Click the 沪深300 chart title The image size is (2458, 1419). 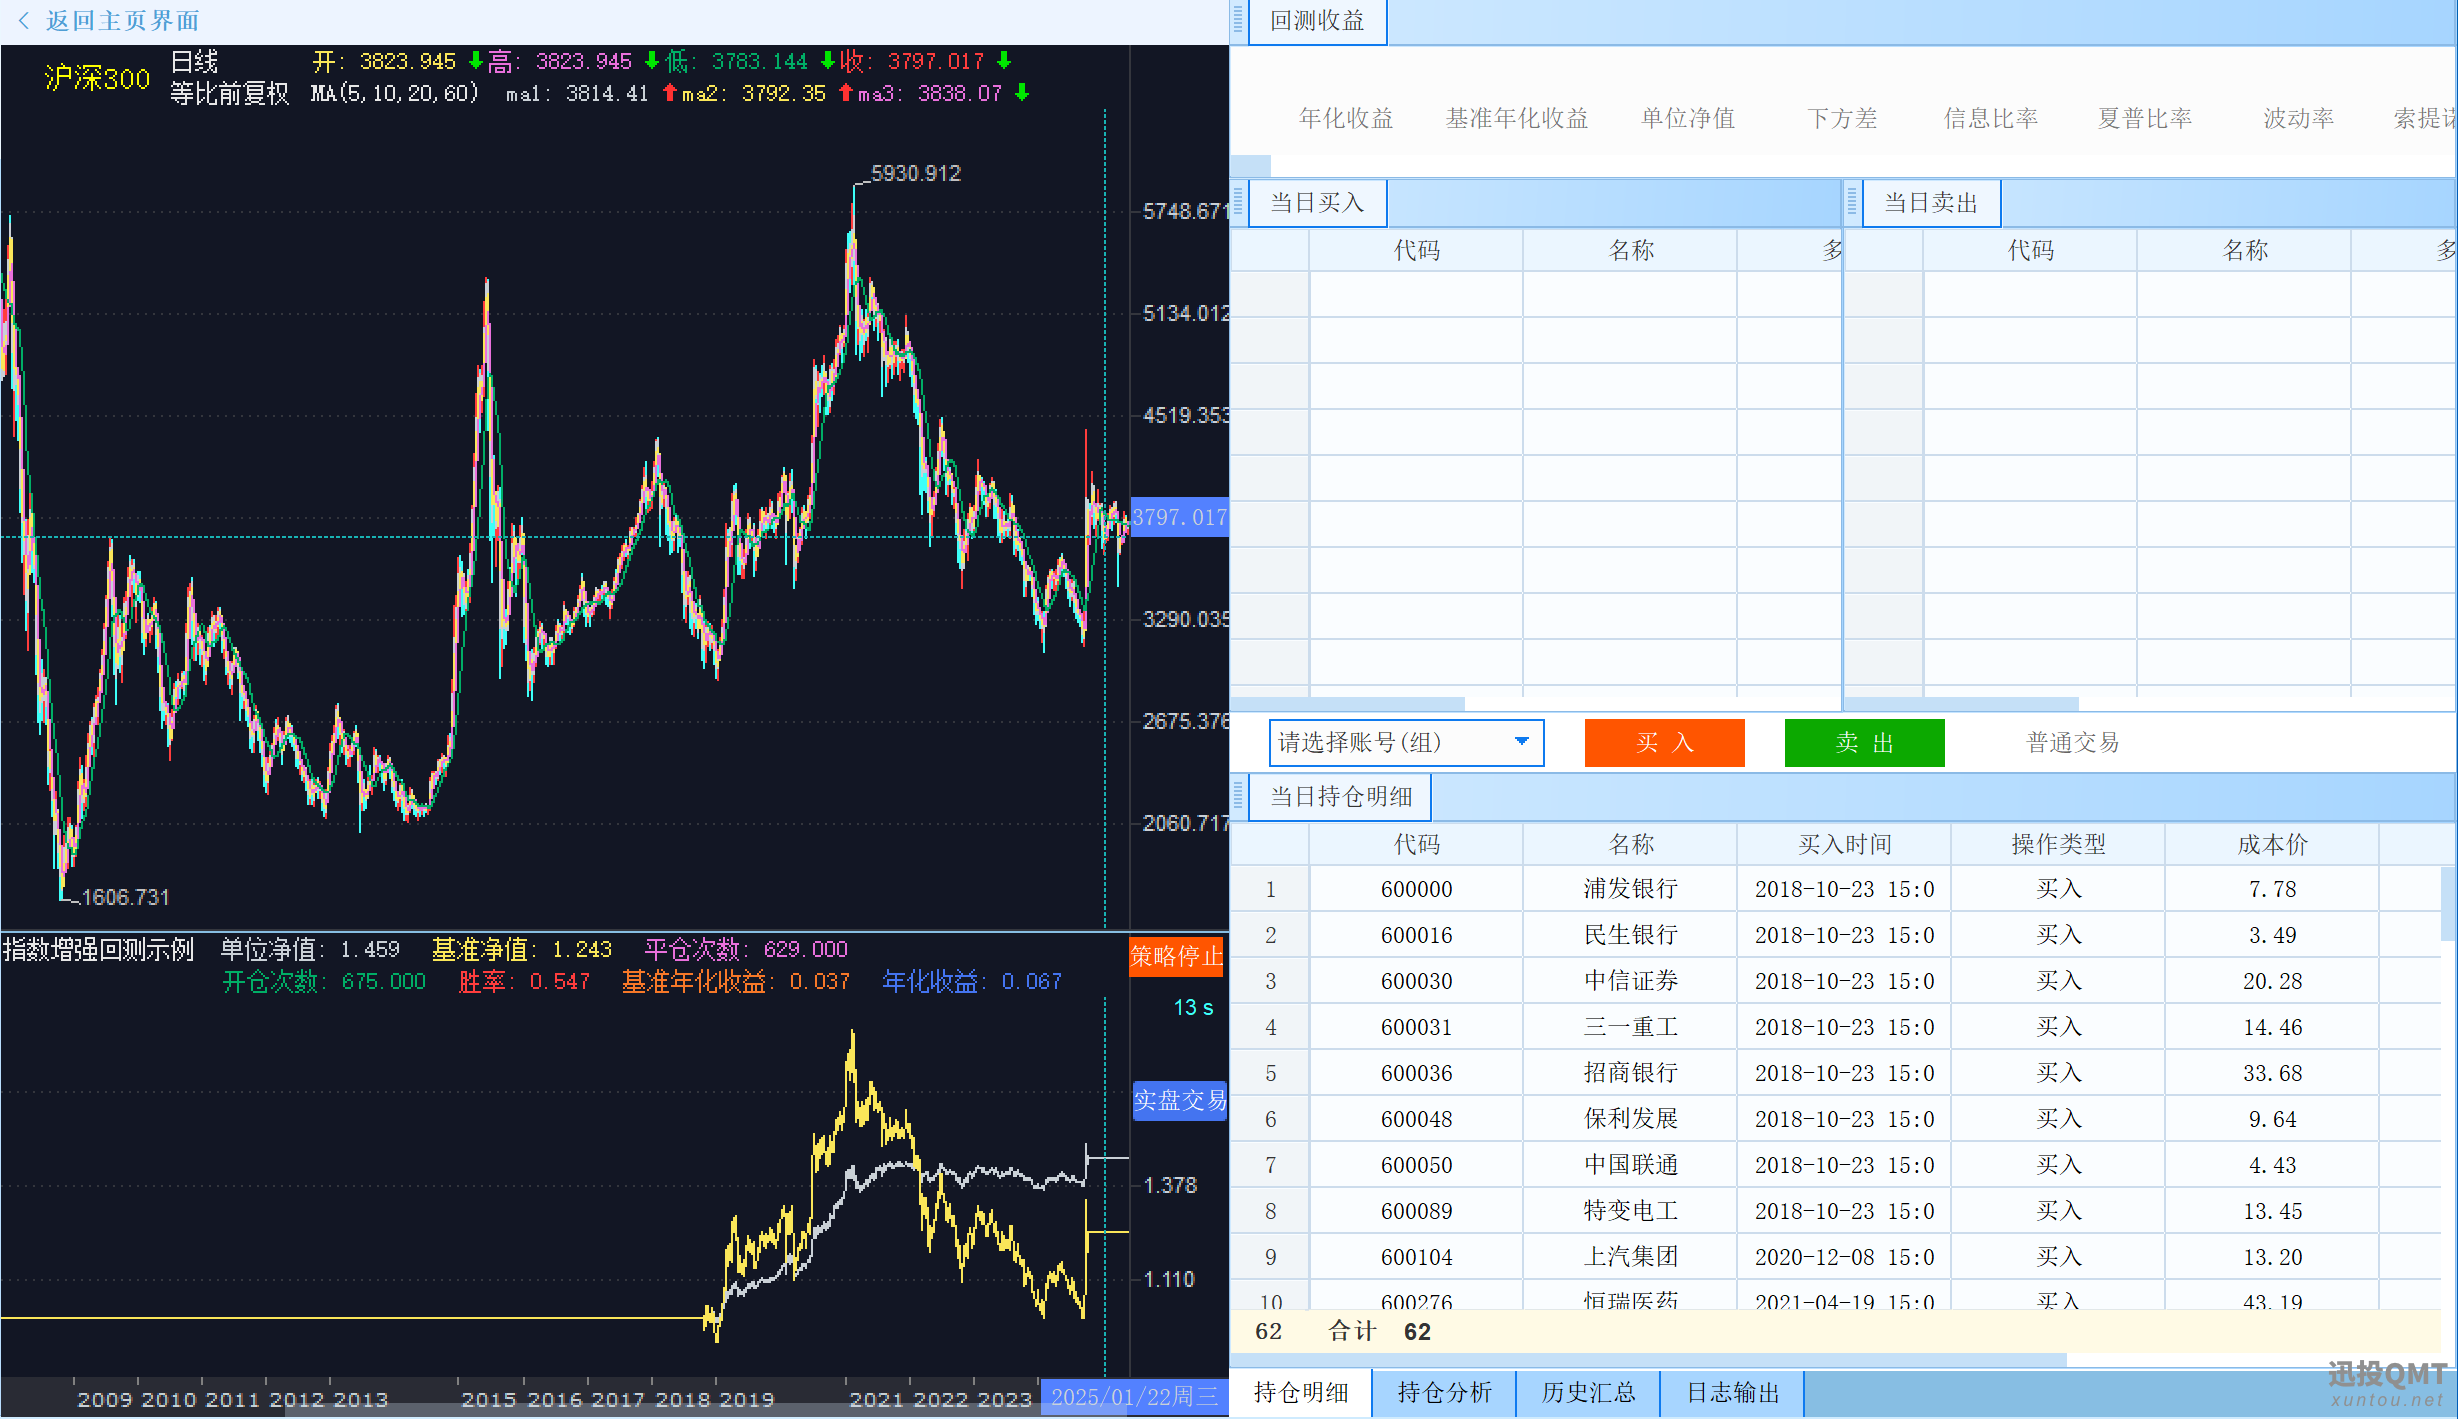click(x=97, y=78)
